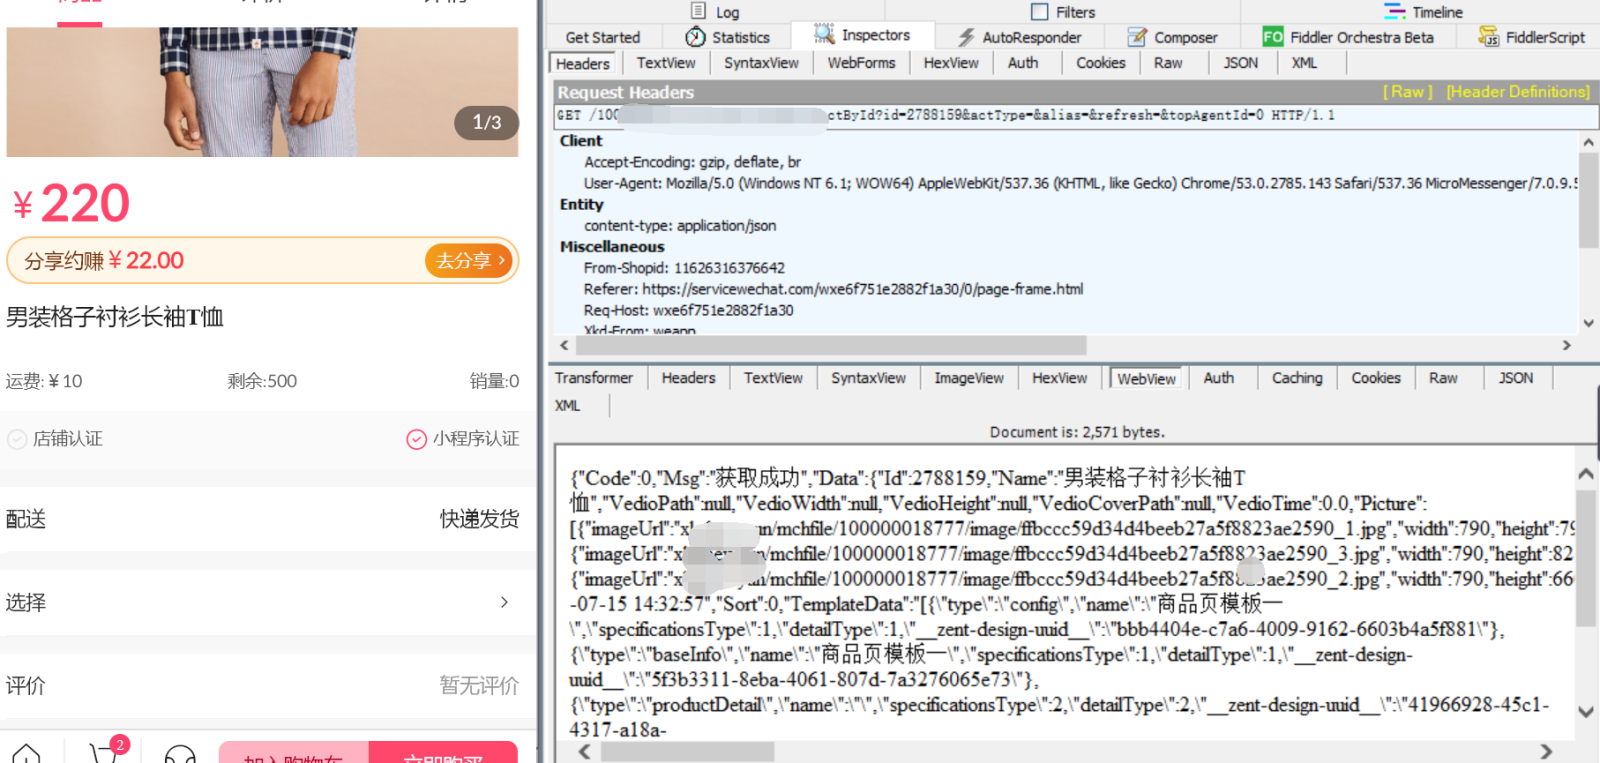Image resolution: width=1600 pixels, height=763 pixels.
Task: Open the Composer tab
Action: [1173, 37]
